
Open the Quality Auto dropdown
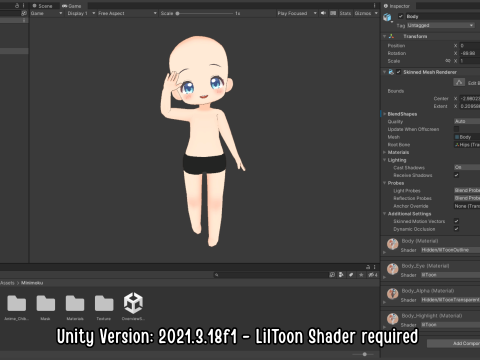467,121
